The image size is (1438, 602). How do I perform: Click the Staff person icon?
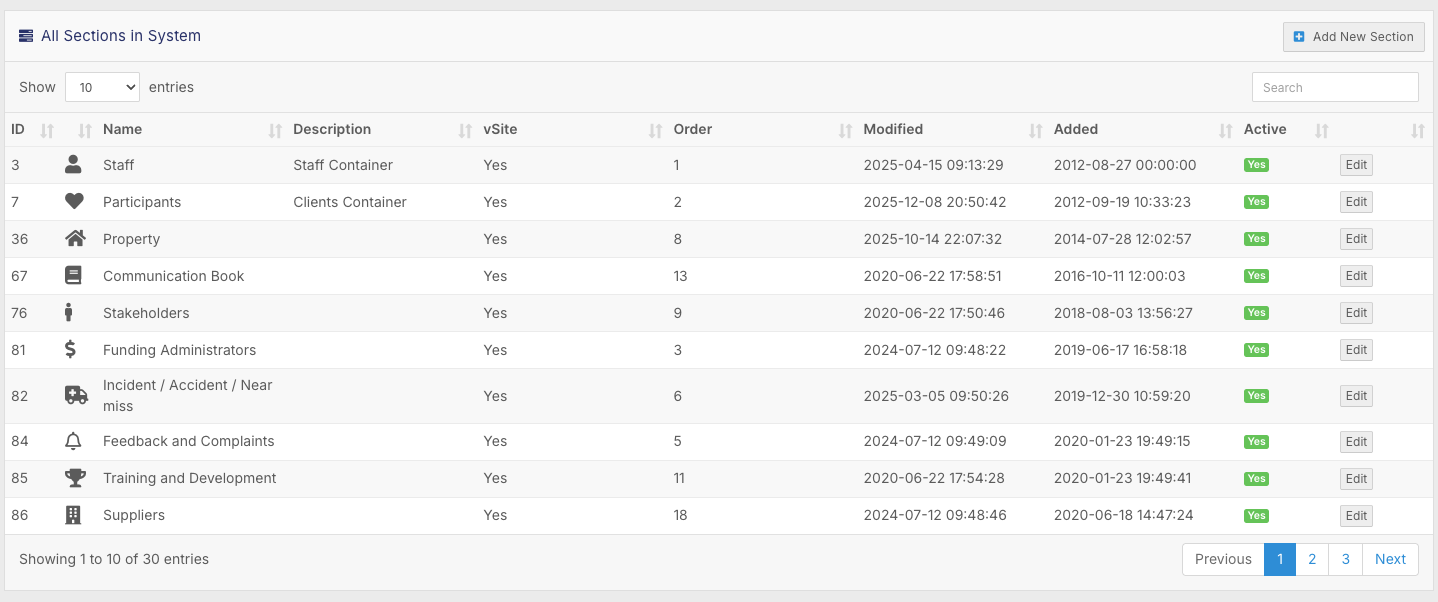click(73, 165)
